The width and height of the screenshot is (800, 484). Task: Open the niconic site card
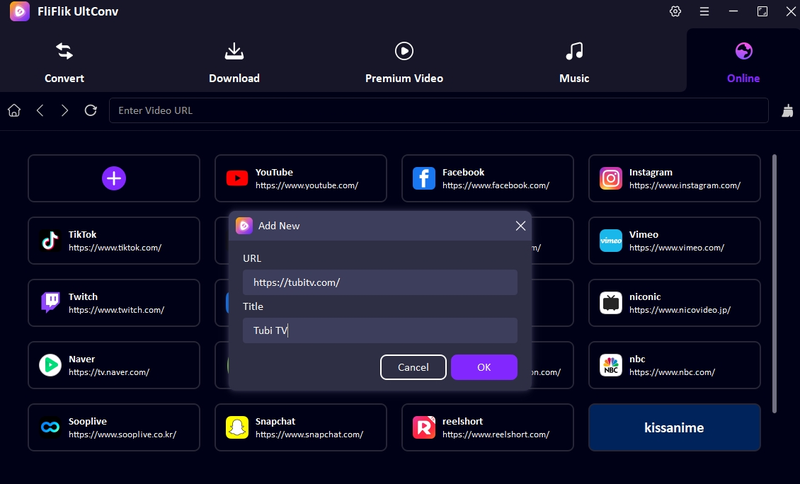674,303
